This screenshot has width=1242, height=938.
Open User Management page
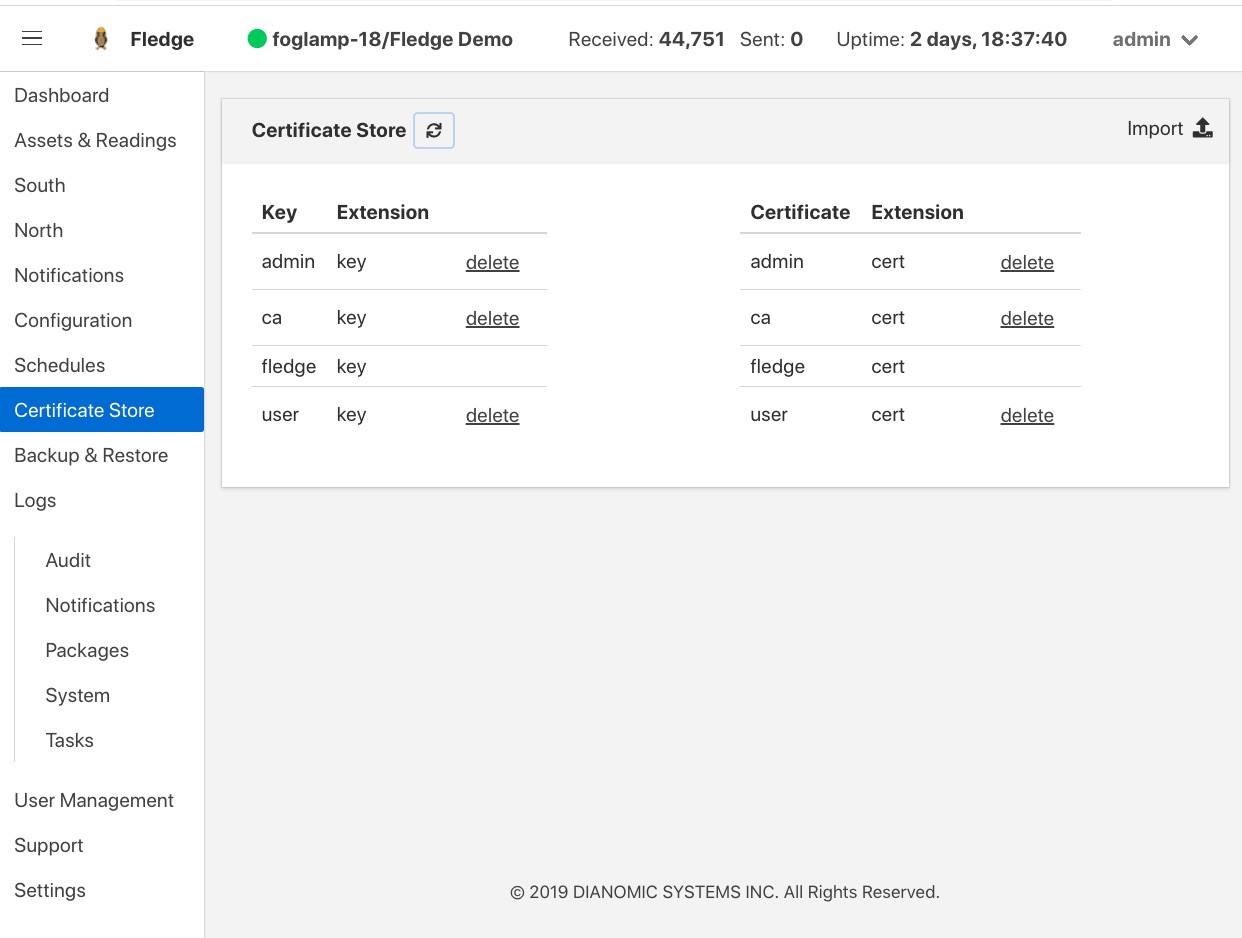click(x=94, y=800)
